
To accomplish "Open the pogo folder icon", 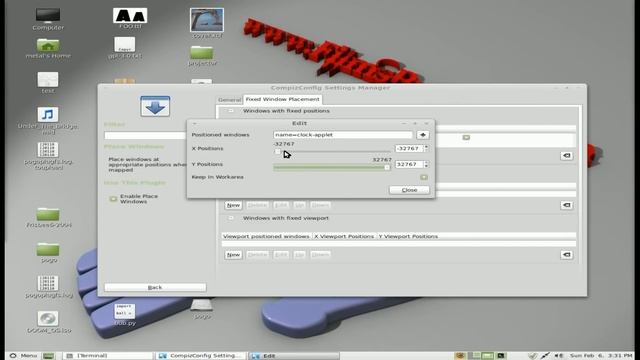I will (48, 249).
